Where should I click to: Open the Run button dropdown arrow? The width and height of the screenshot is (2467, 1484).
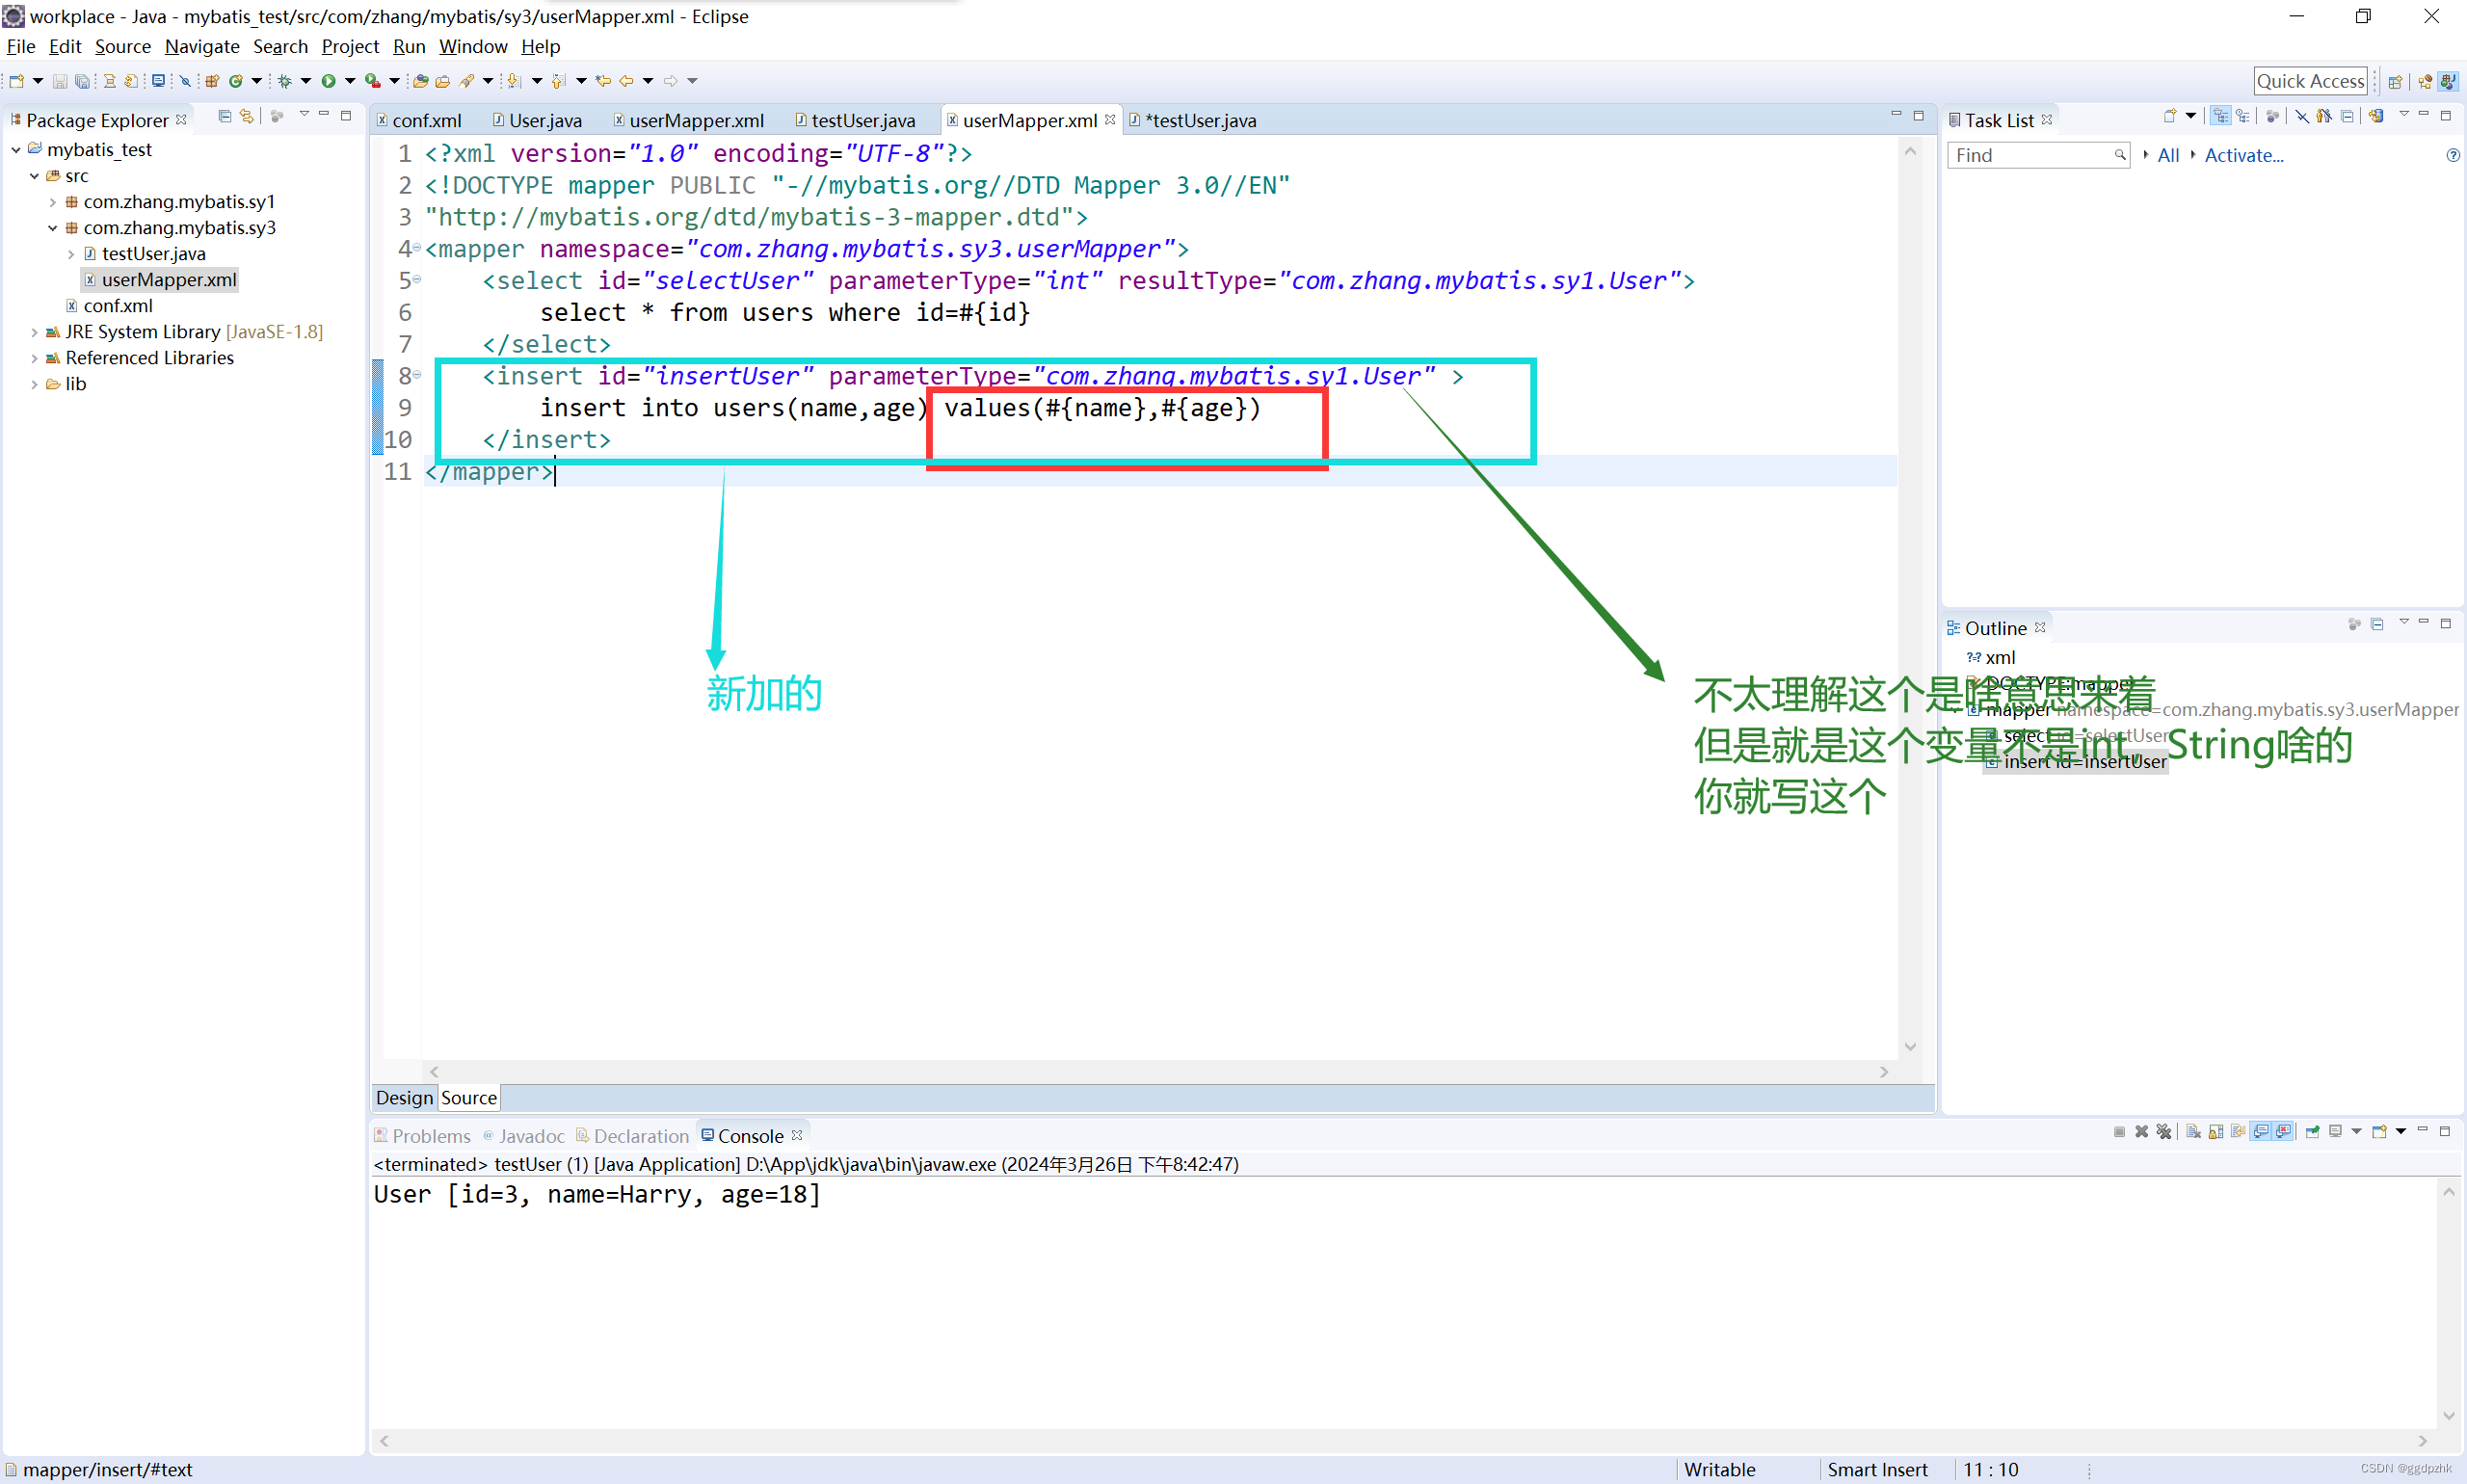pos(350,81)
